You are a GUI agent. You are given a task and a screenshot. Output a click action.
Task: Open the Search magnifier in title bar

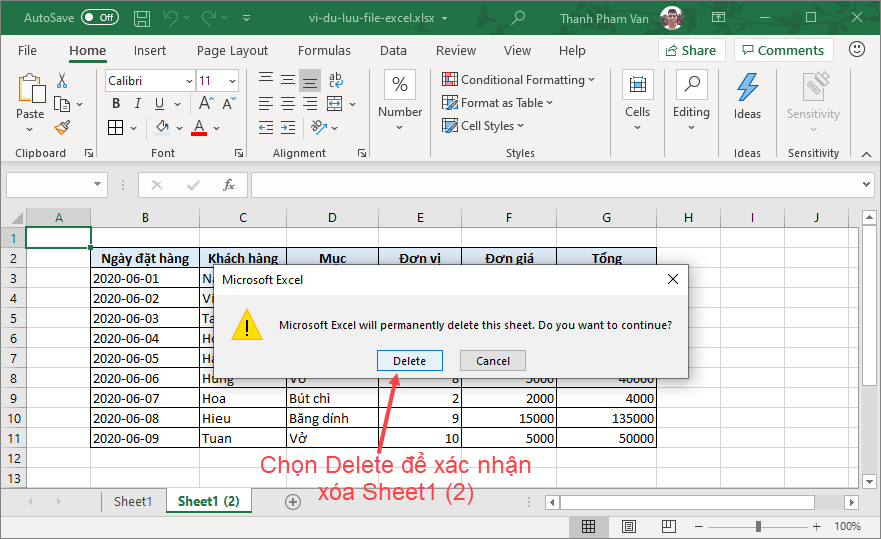[517, 18]
